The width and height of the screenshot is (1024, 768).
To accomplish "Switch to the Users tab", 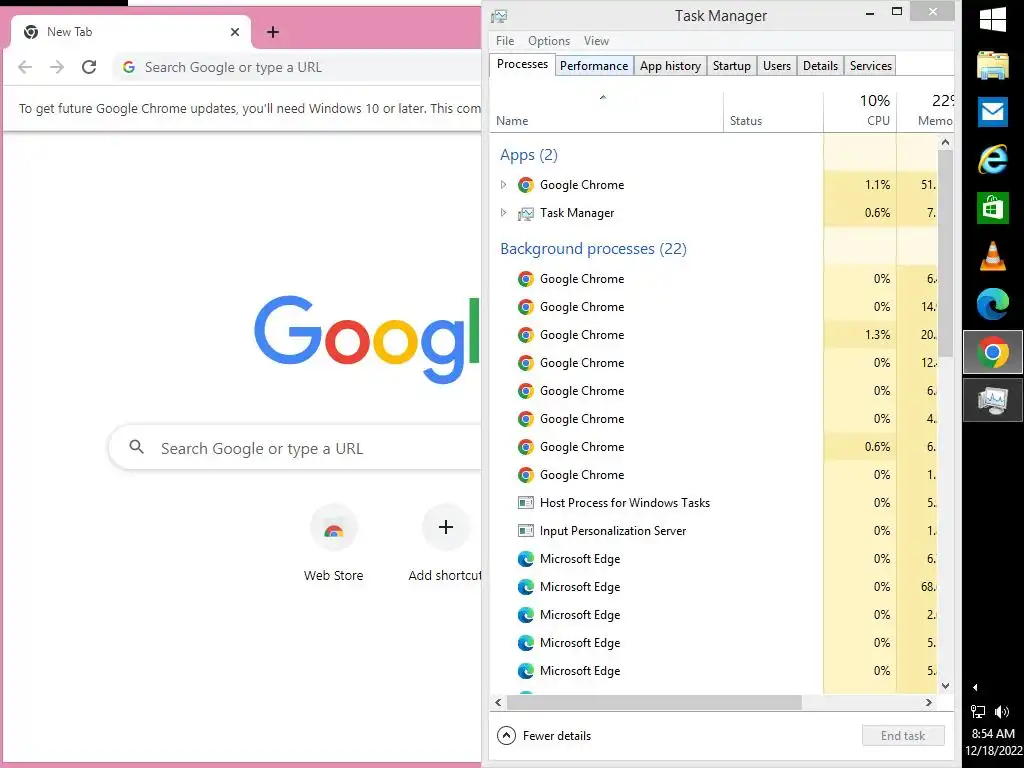I will [x=776, y=66].
